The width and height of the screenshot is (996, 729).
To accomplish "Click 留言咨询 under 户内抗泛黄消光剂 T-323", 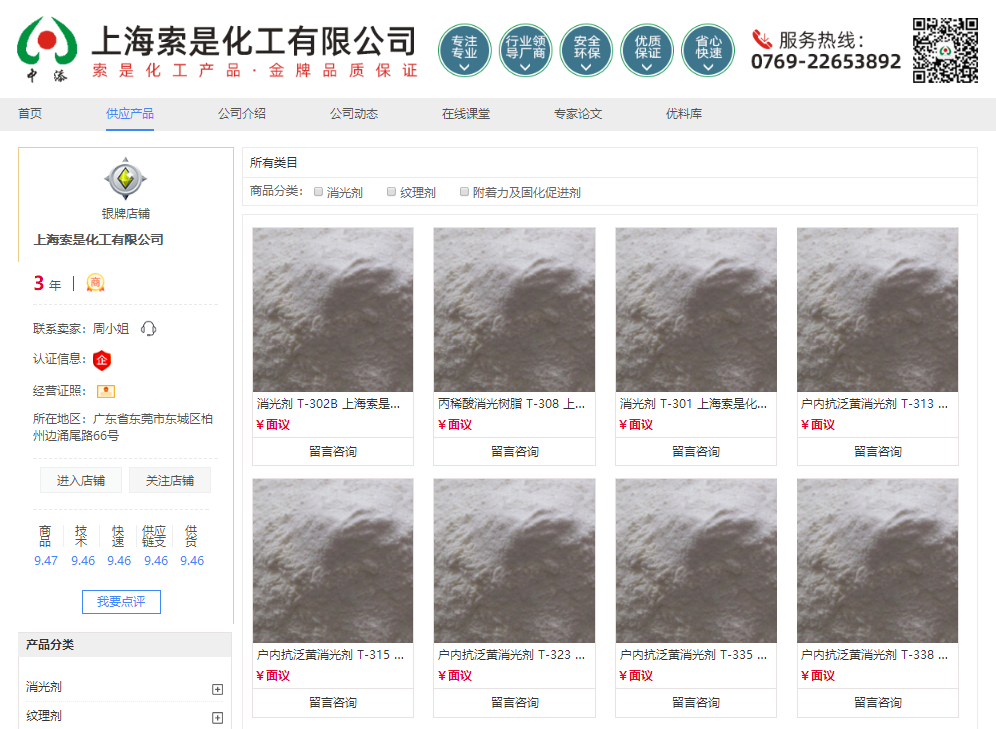I will coord(515,702).
